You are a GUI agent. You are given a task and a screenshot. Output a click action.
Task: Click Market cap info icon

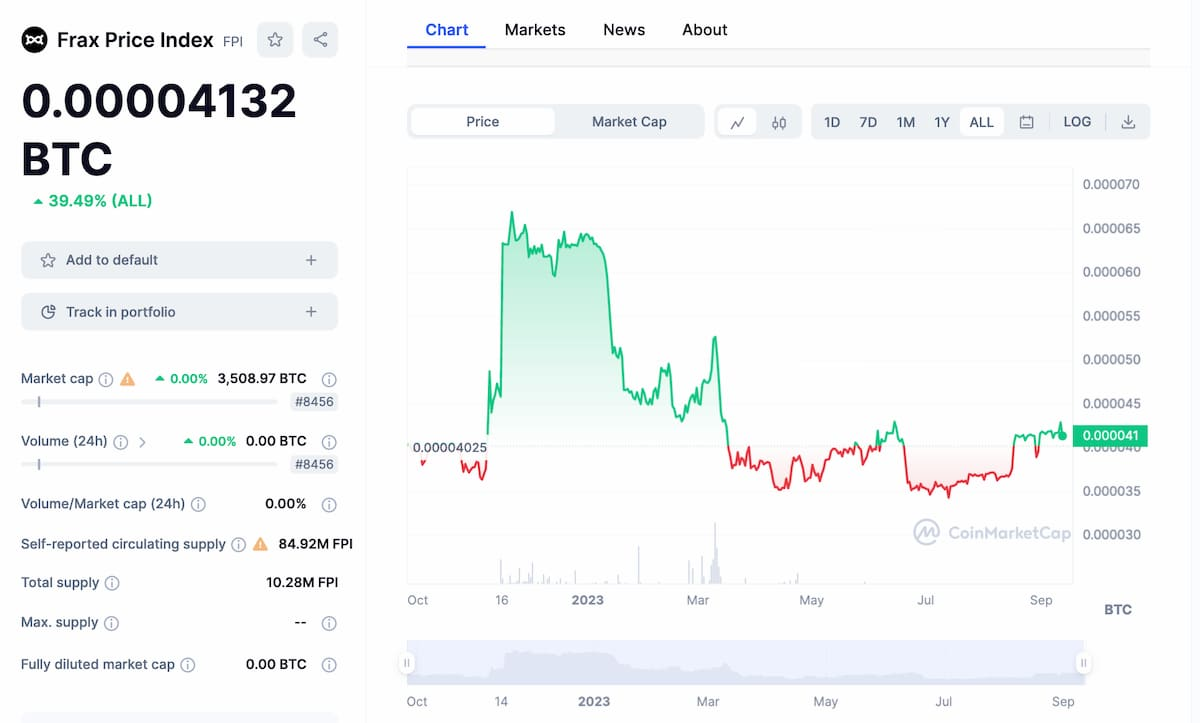(x=106, y=379)
